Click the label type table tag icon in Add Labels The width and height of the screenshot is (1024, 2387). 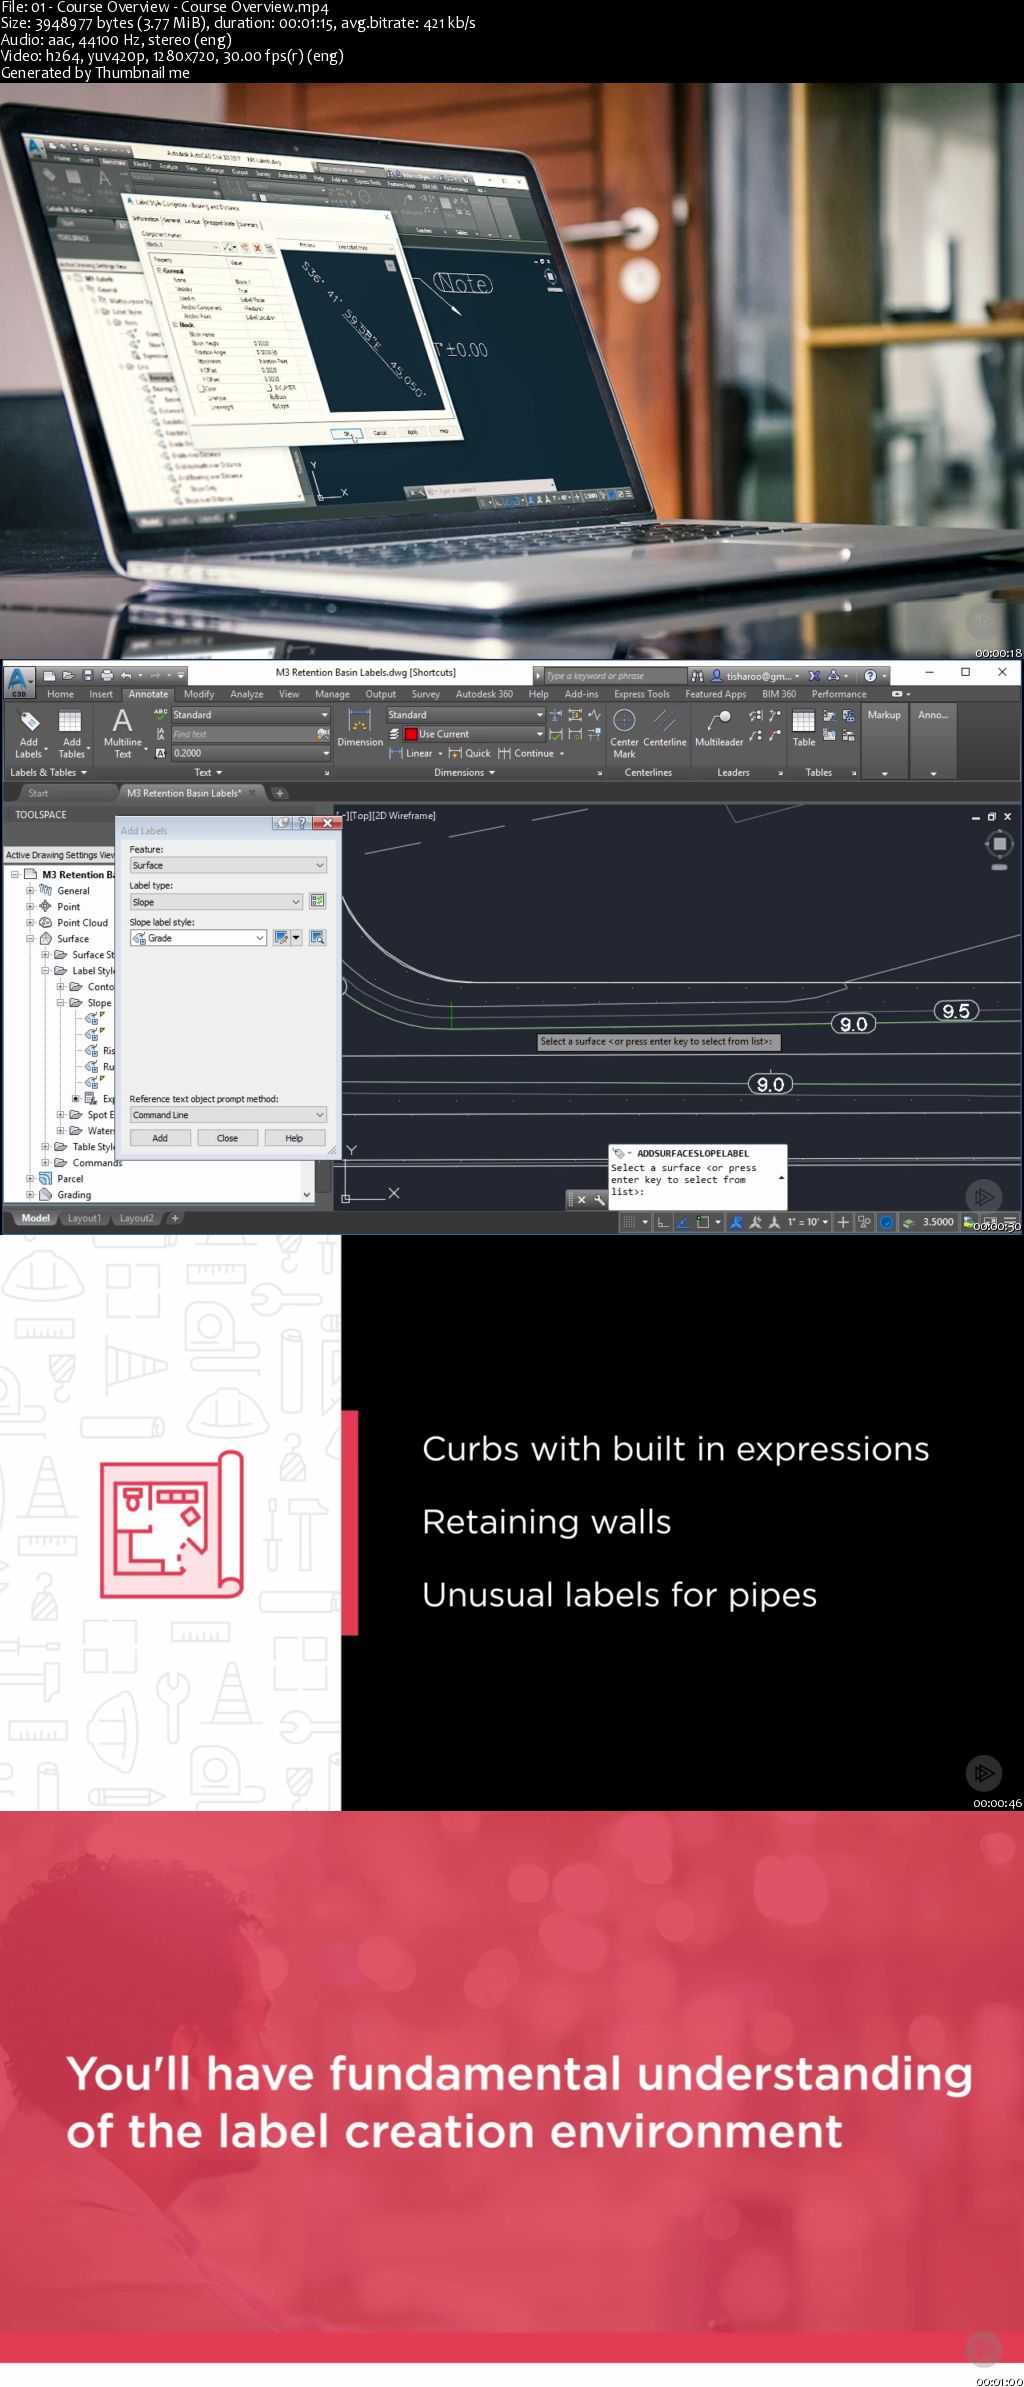317,901
